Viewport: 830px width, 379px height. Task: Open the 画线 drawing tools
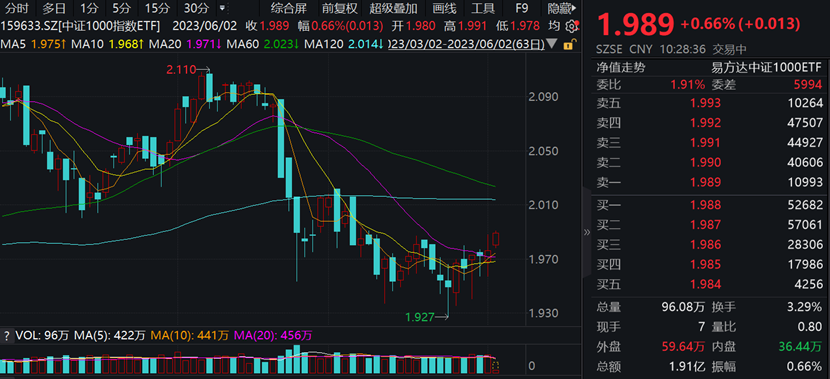click(444, 8)
